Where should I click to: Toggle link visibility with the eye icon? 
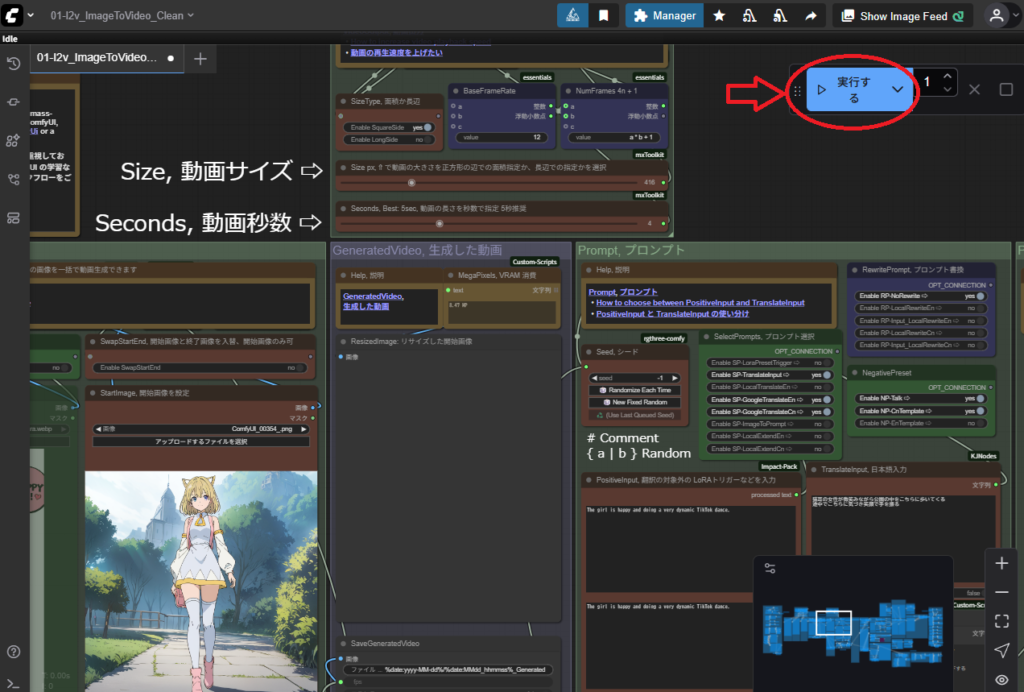click(1002, 680)
